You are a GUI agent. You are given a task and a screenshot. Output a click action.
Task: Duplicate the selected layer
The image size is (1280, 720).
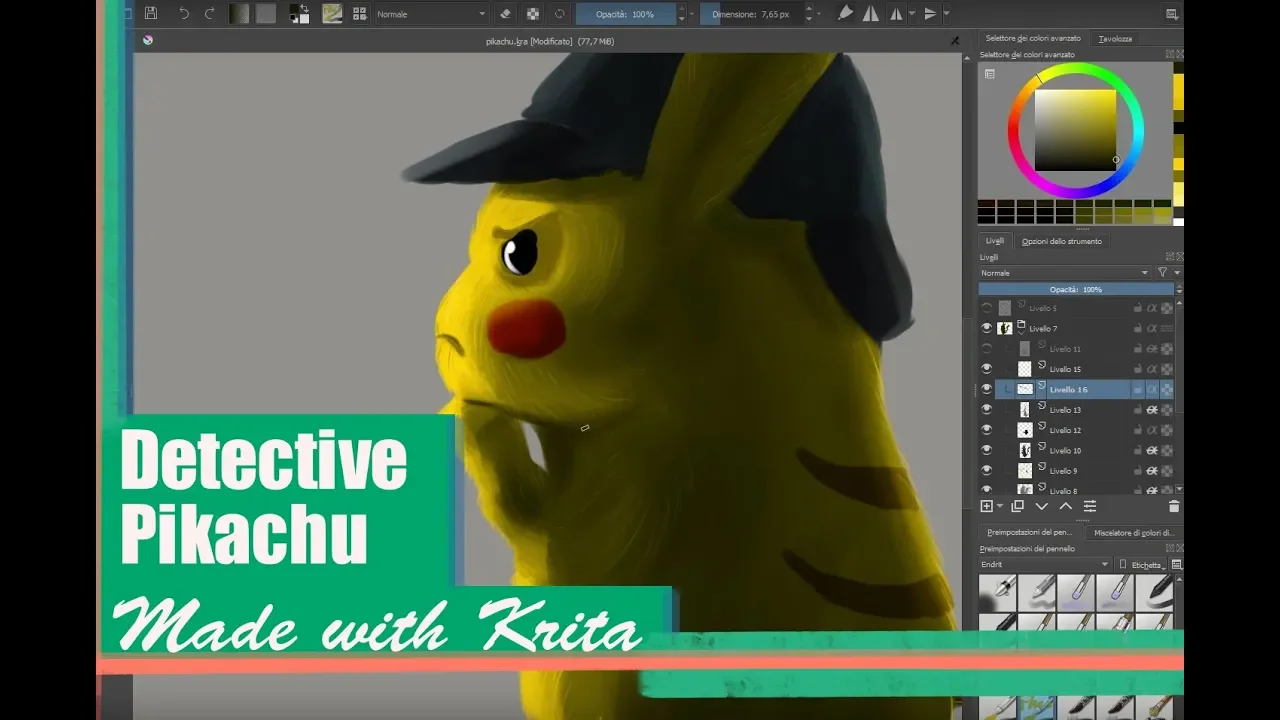point(1017,506)
